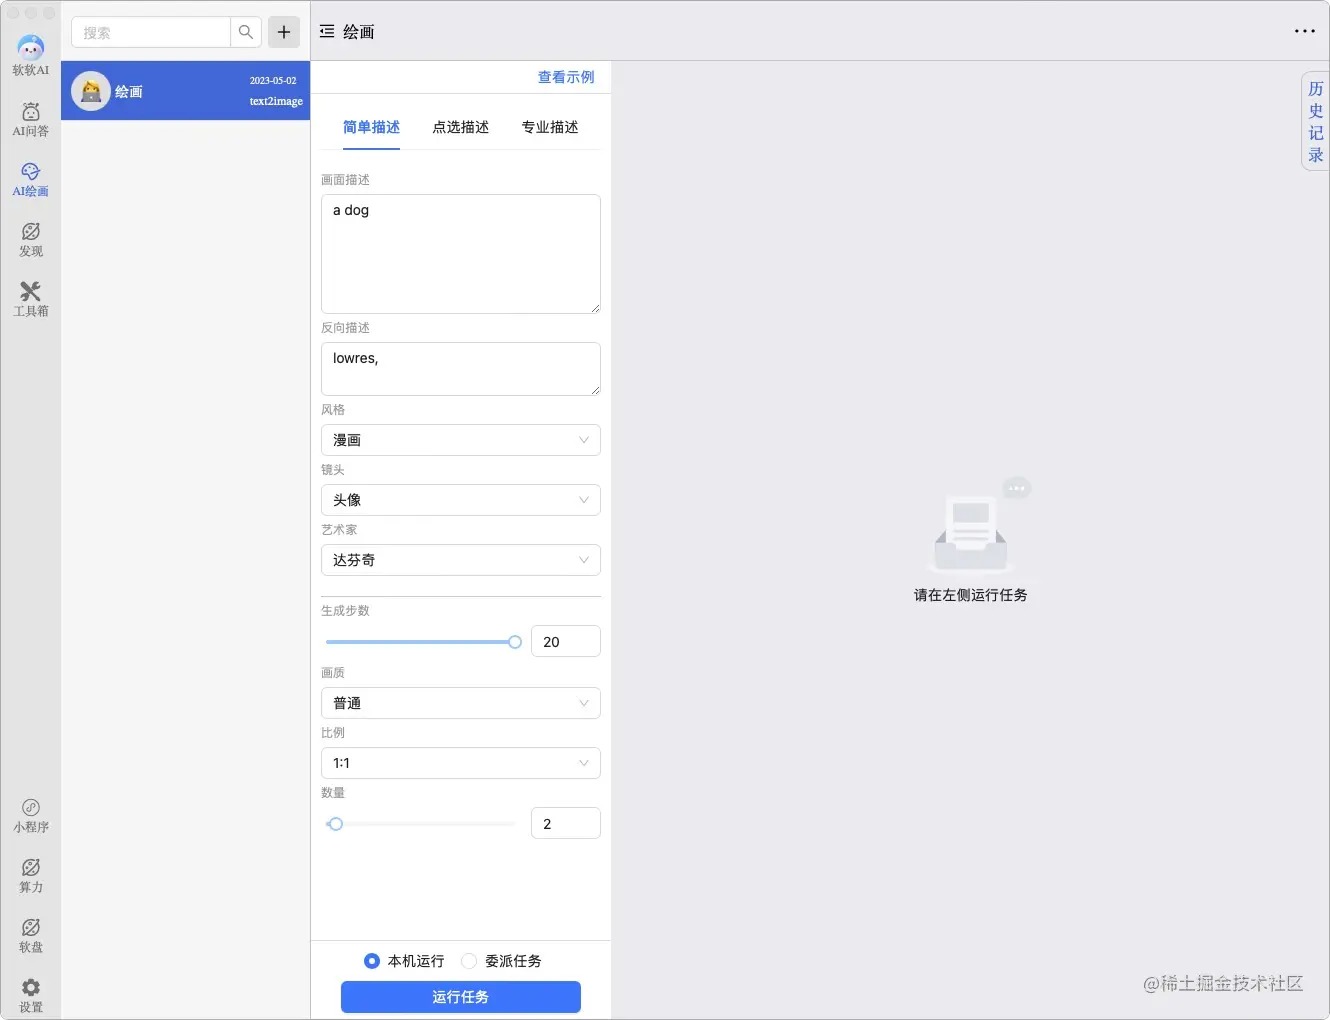This screenshot has height=1020, width=1330.
Task: Toggle the list collapse icon beside 绘画
Action: pyautogui.click(x=327, y=32)
